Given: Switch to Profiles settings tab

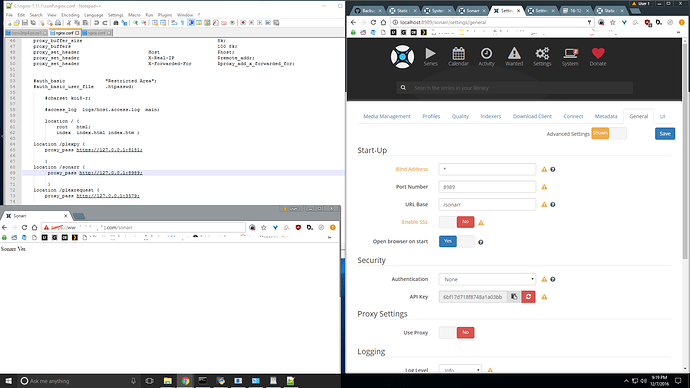Looking at the screenshot, I should pyautogui.click(x=431, y=117).
